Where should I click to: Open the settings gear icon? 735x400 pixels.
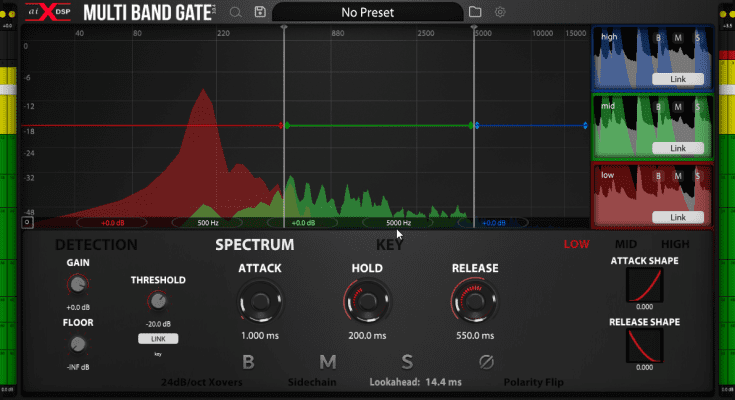tap(500, 12)
